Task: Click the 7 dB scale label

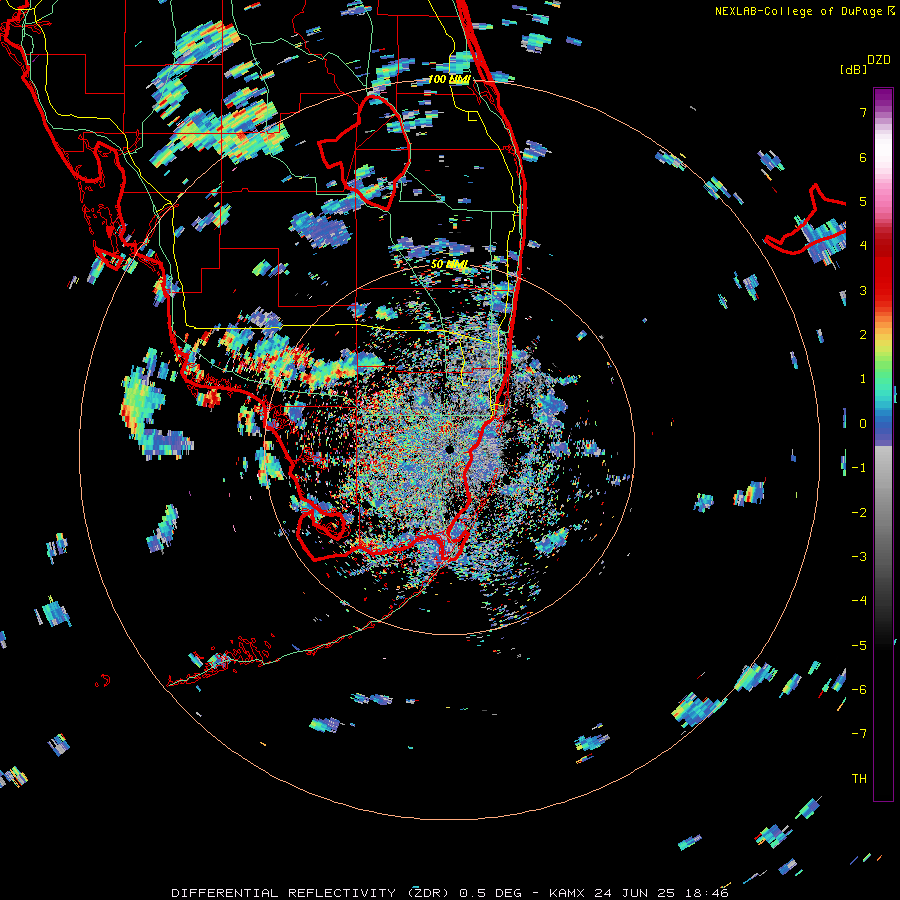Action: (863, 112)
